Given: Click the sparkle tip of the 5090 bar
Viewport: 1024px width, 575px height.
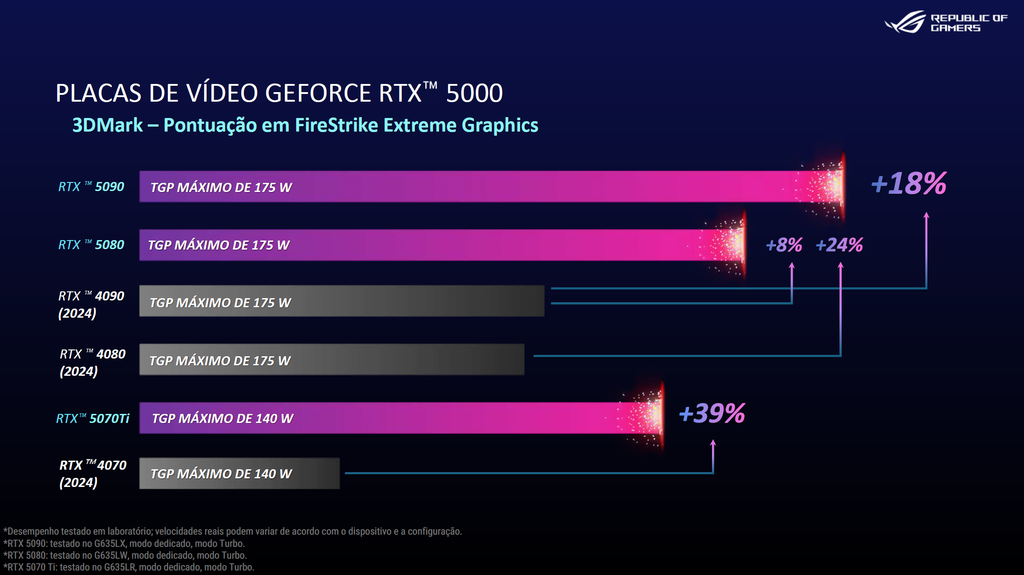Looking at the screenshot, I should pos(824,187).
